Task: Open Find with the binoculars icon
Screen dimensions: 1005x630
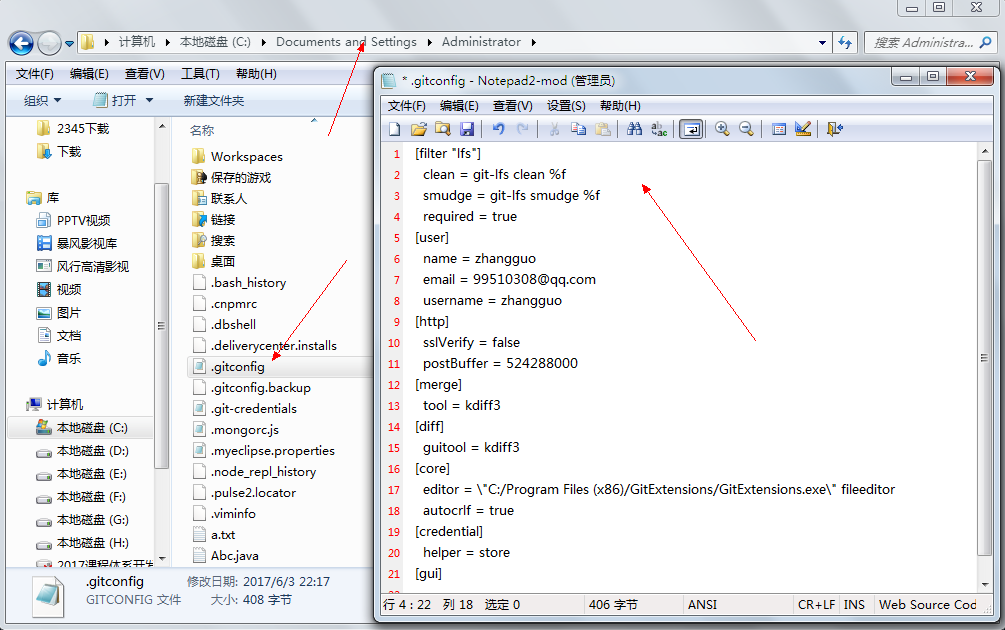Action: [x=634, y=129]
